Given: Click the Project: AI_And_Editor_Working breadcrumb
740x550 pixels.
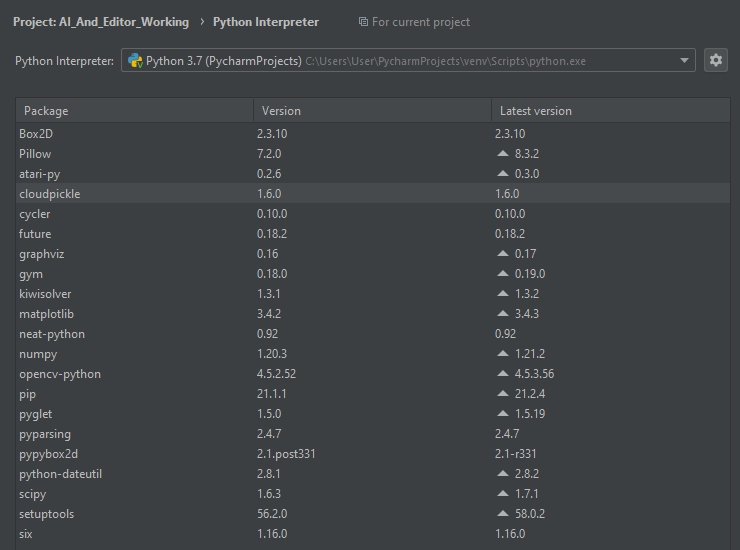Looking at the screenshot, I should click(x=101, y=22).
